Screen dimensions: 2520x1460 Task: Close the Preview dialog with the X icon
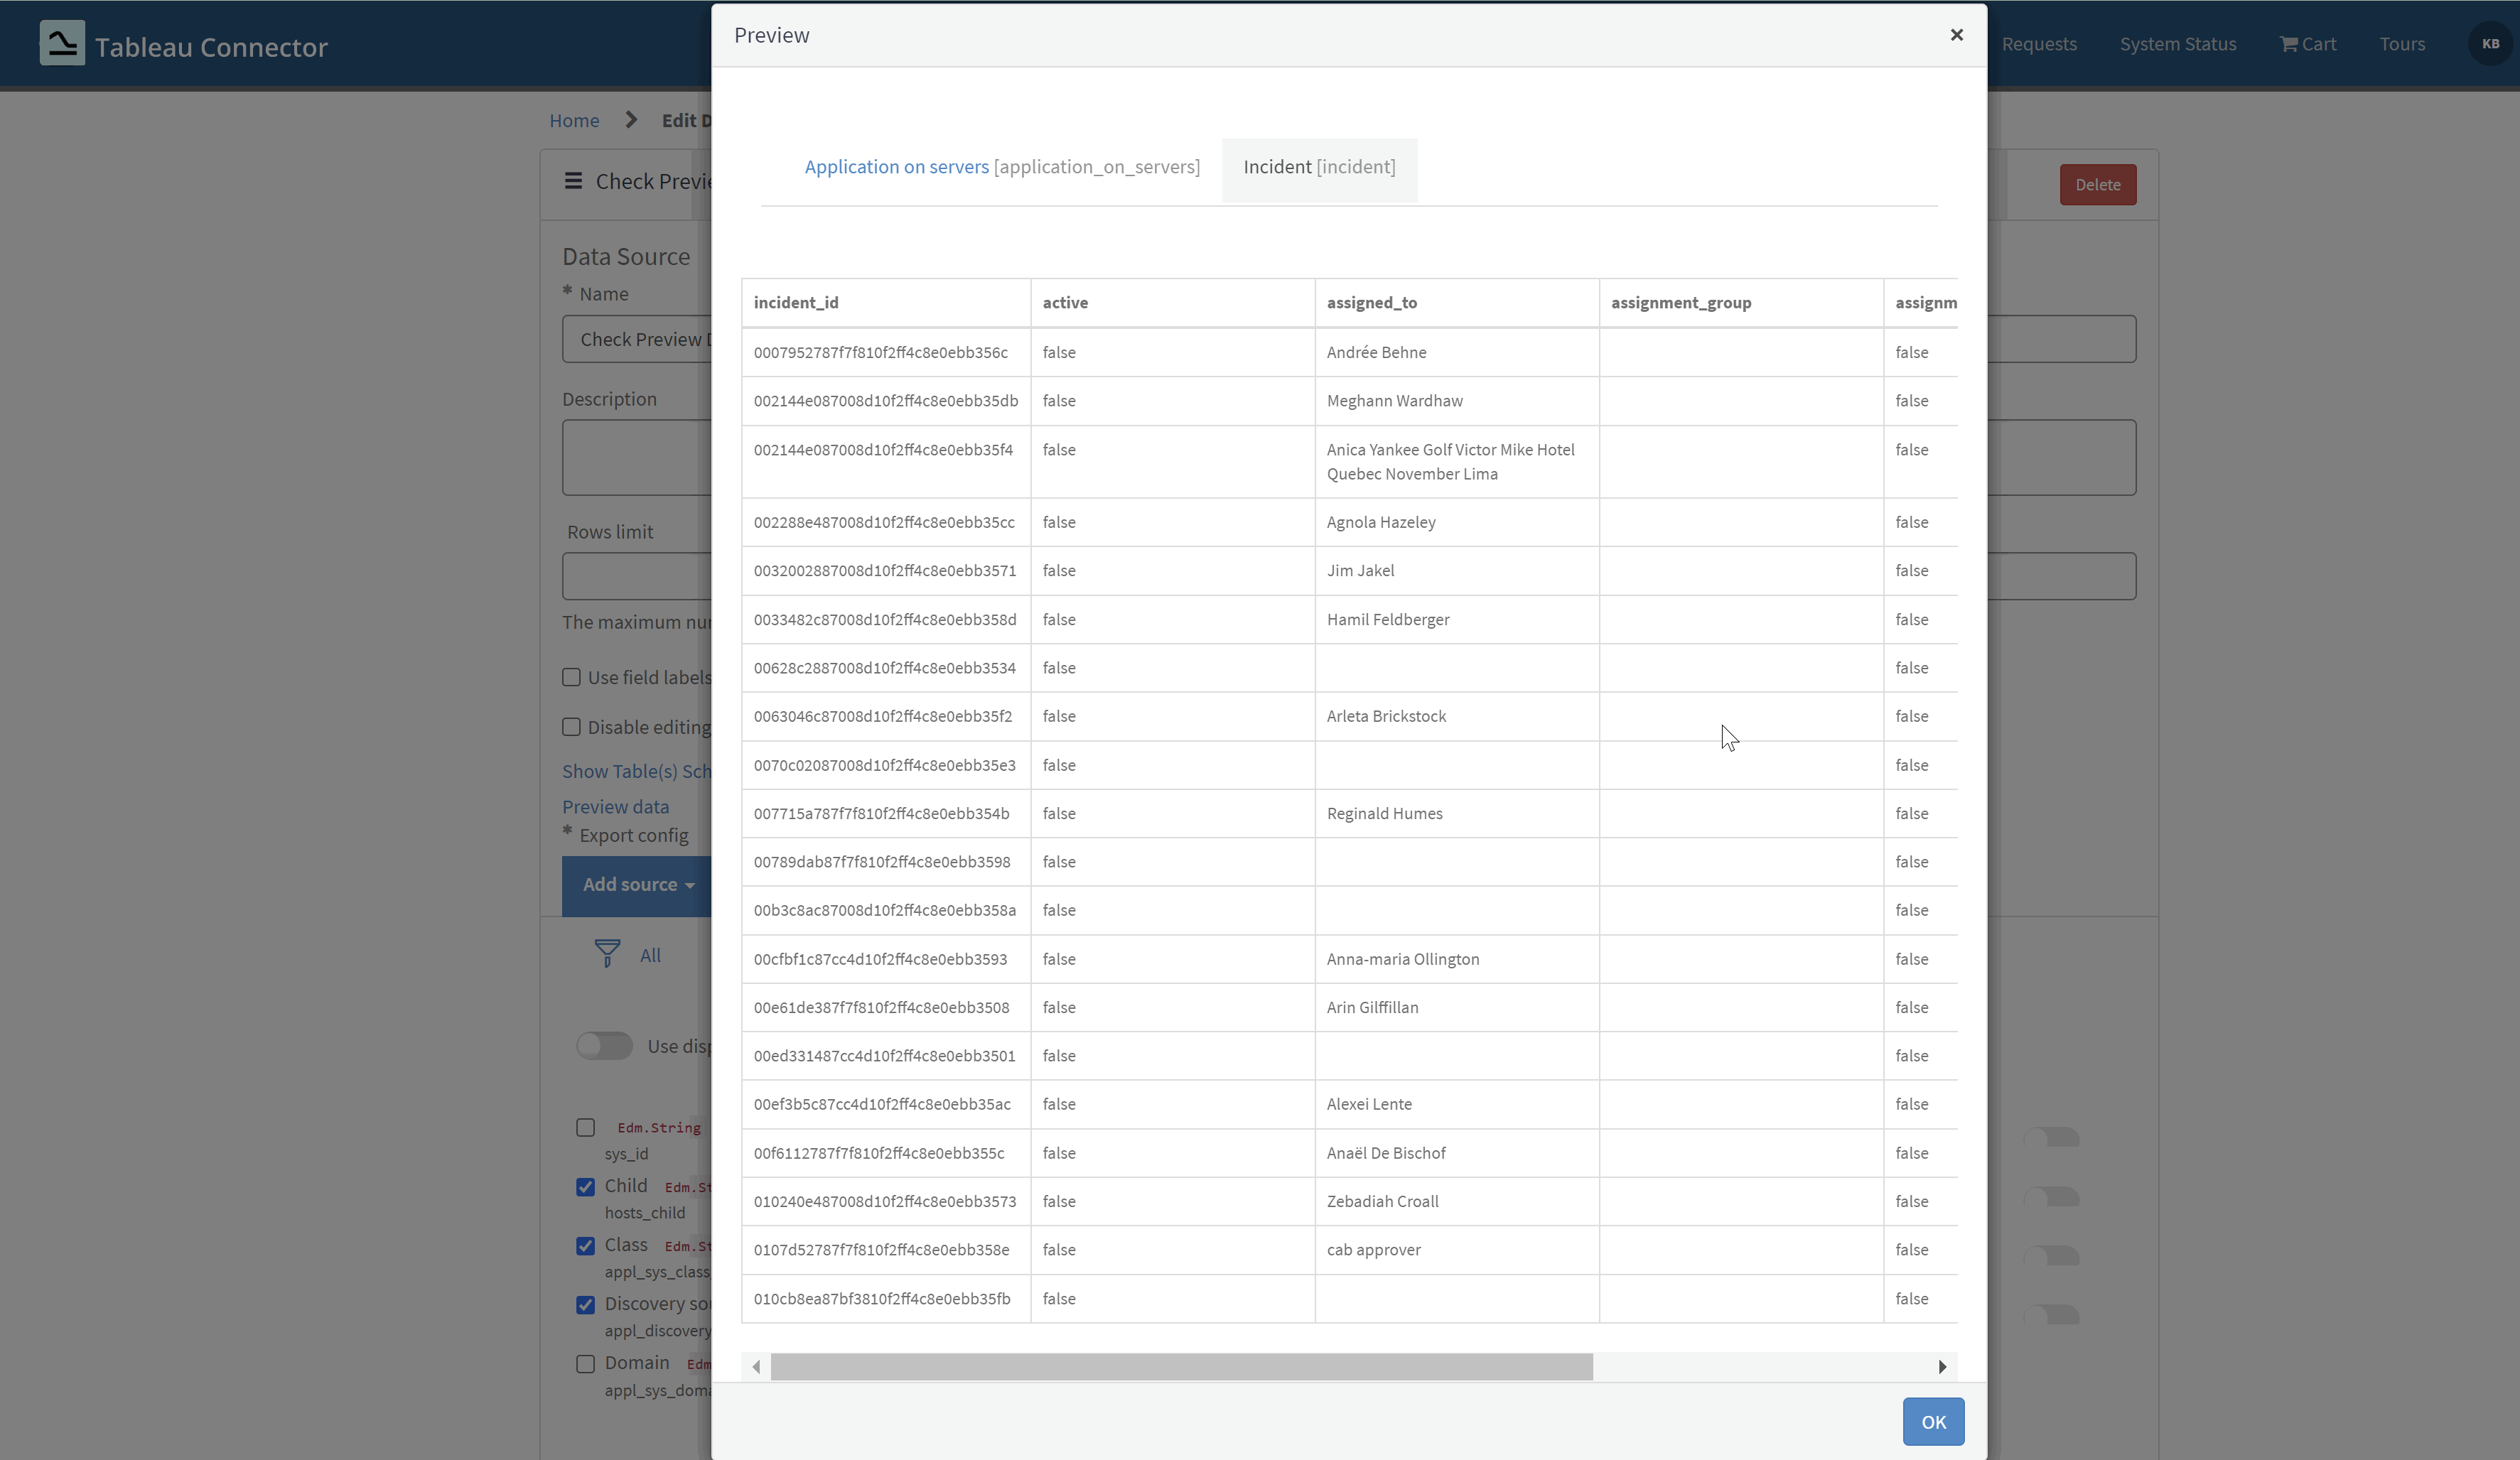coord(1956,35)
